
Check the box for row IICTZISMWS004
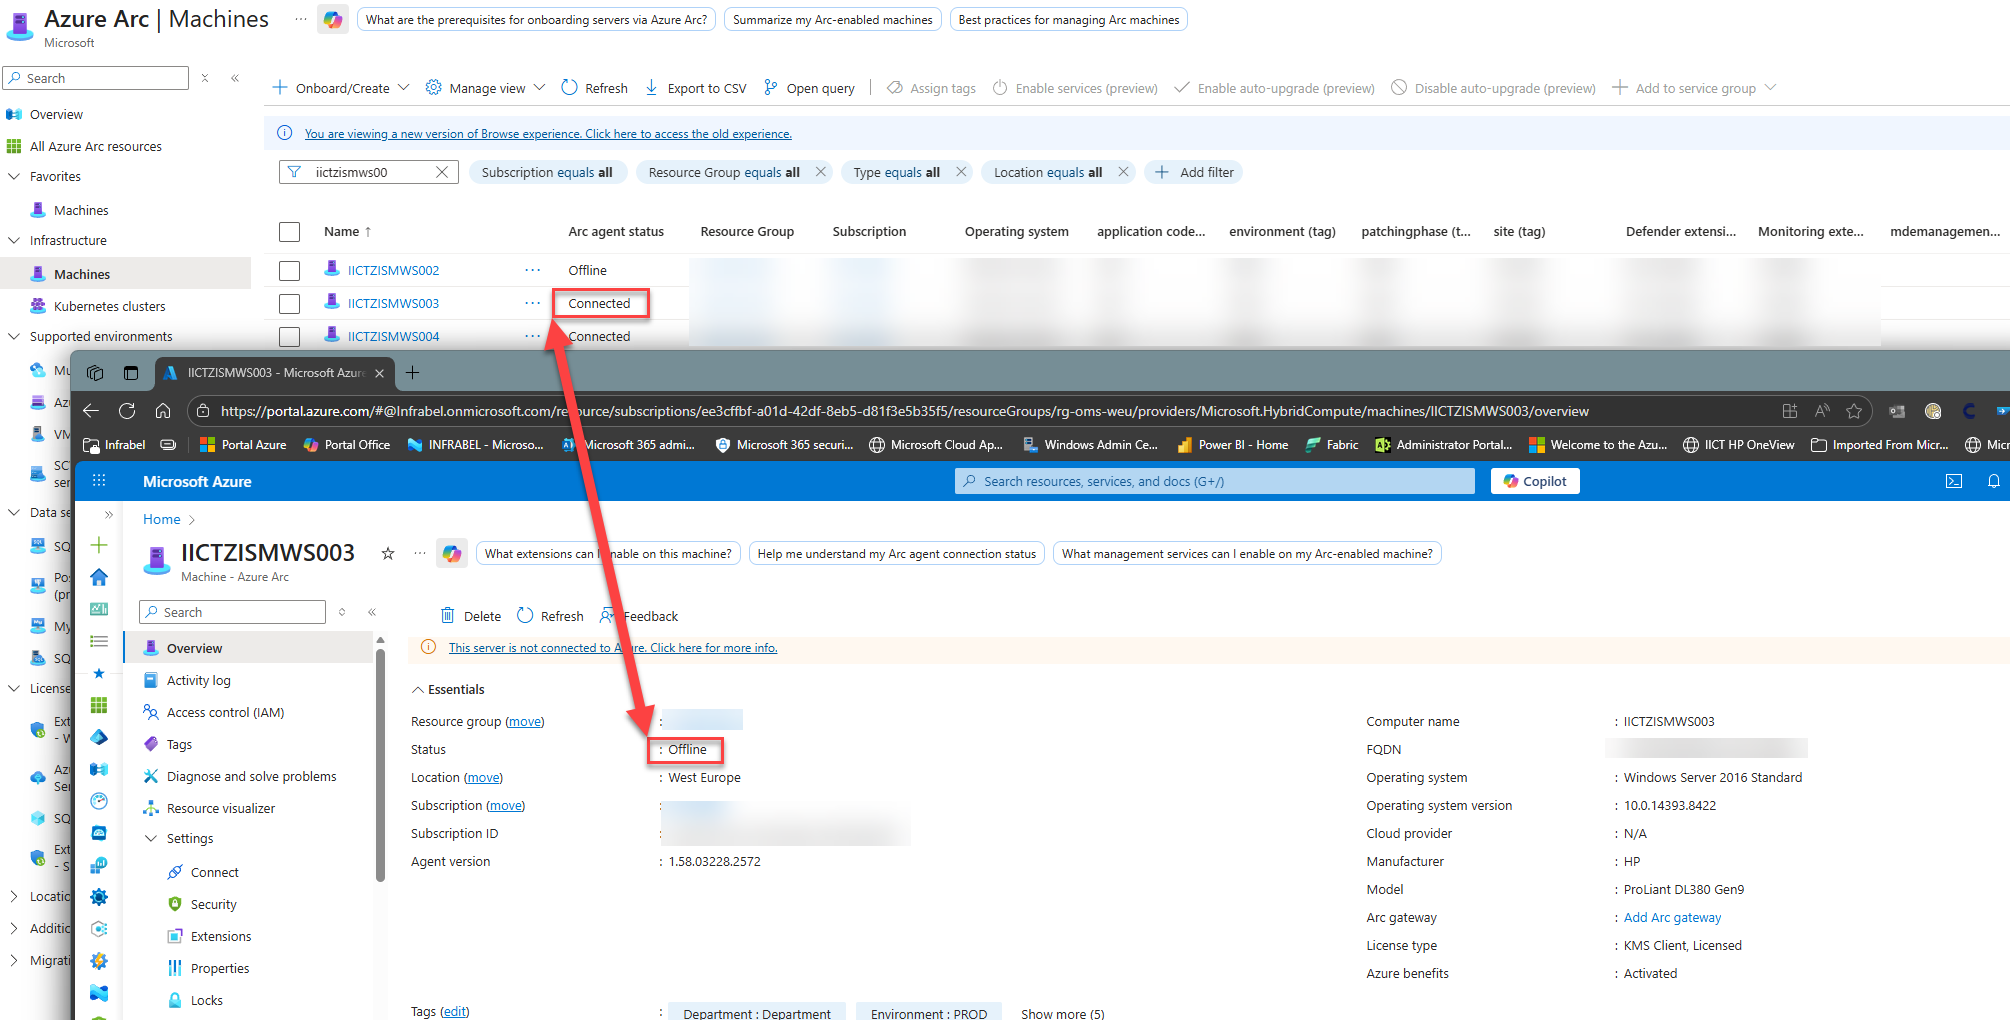click(x=290, y=337)
